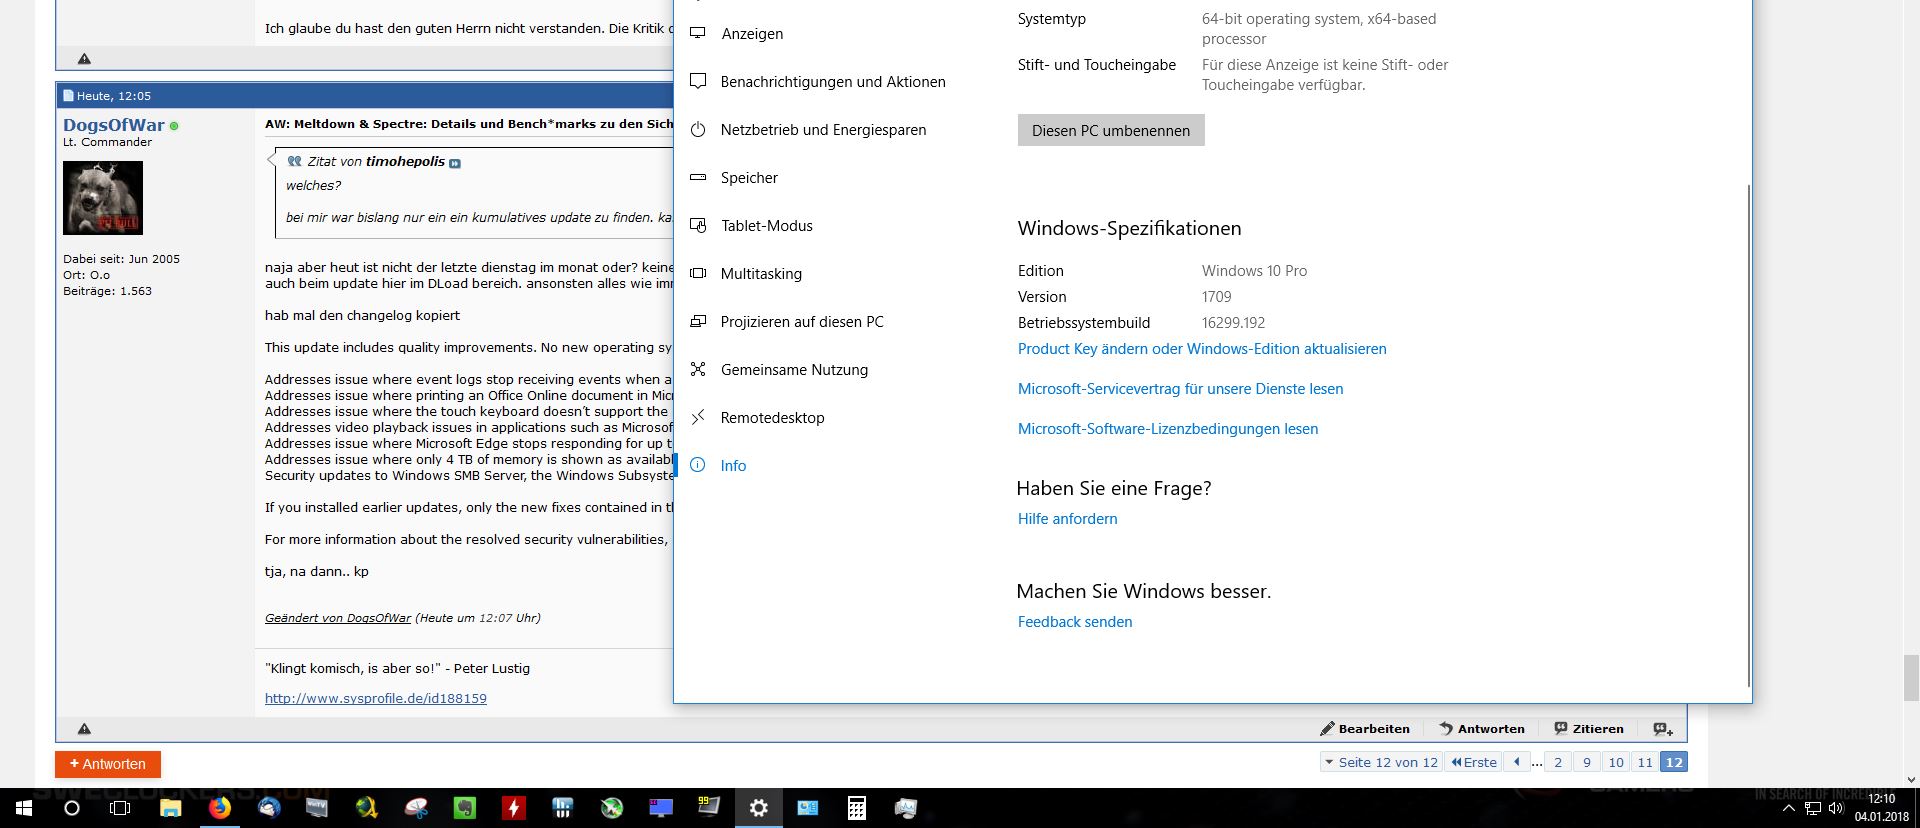Click the settings window scrollbar

(1748, 435)
